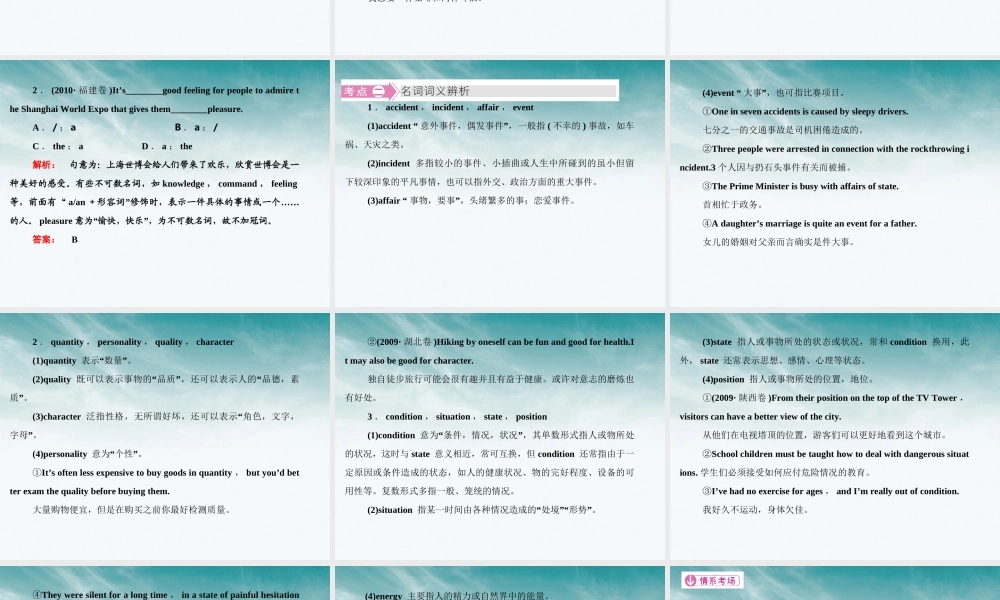Click 'School children must be taught' sentence

pyautogui.click(x=825, y=463)
